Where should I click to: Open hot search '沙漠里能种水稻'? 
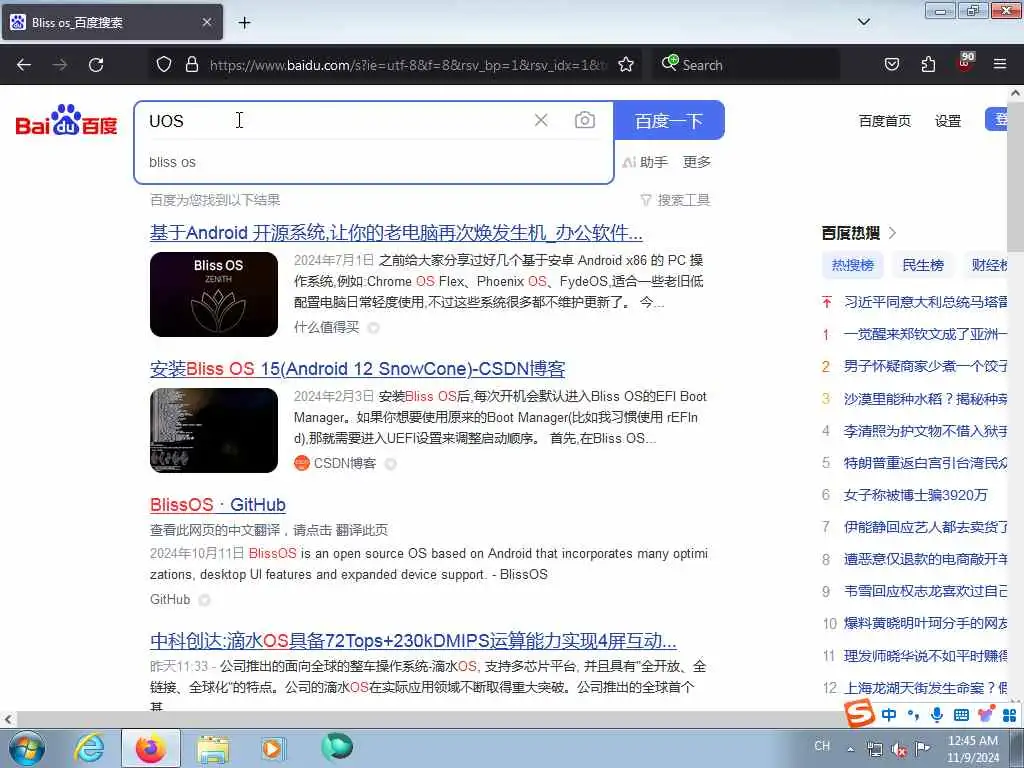coord(925,398)
